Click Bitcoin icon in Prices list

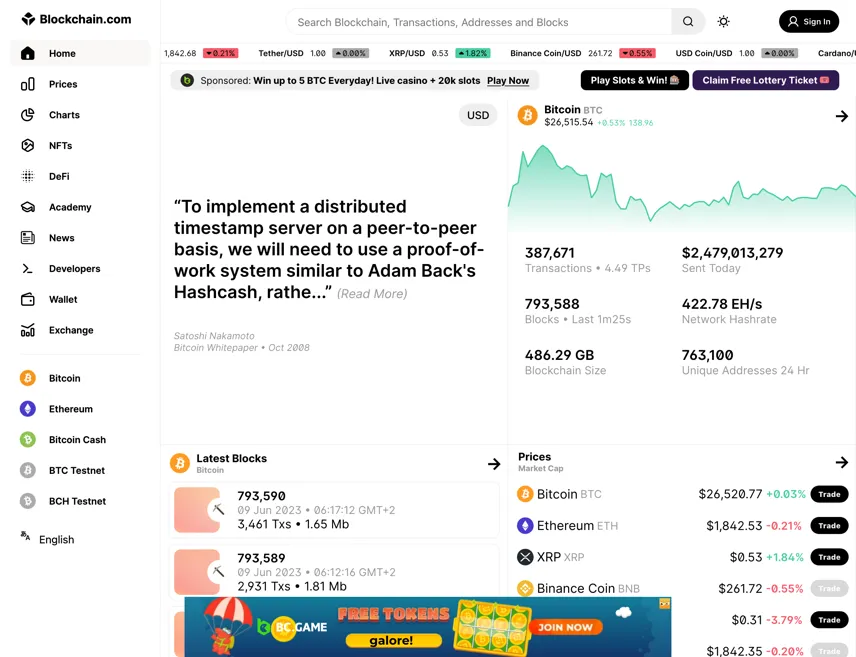pyautogui.click(x=525, y=494)
